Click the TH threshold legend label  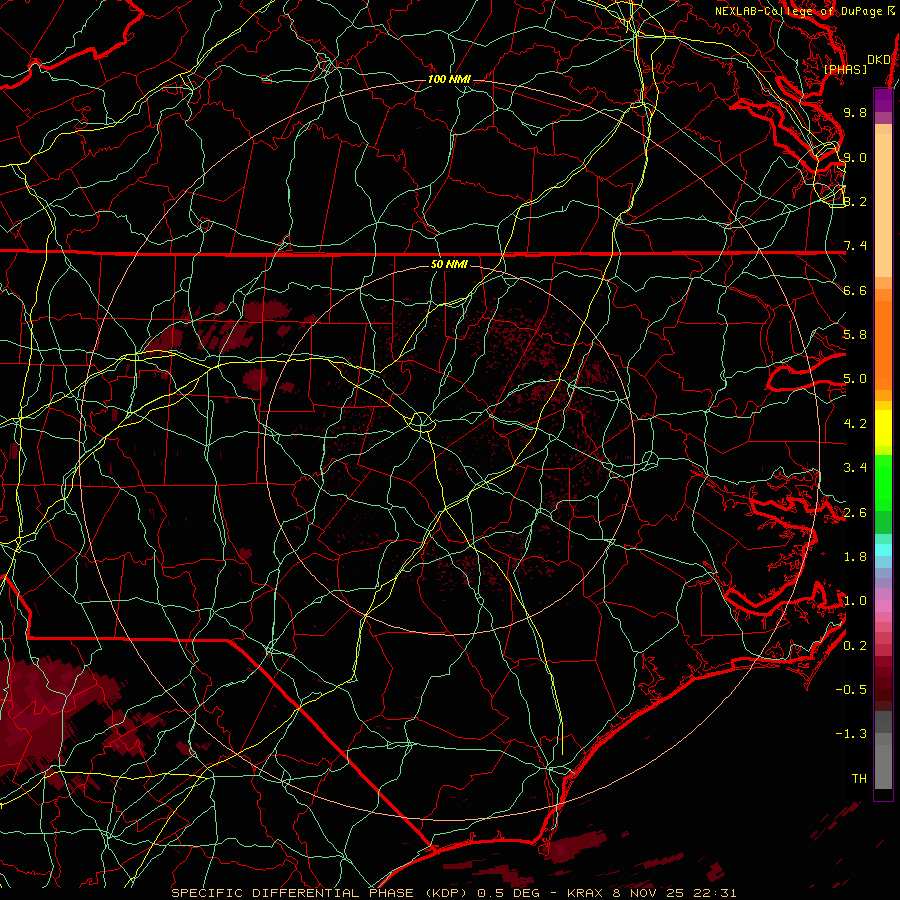click(859, 779)
